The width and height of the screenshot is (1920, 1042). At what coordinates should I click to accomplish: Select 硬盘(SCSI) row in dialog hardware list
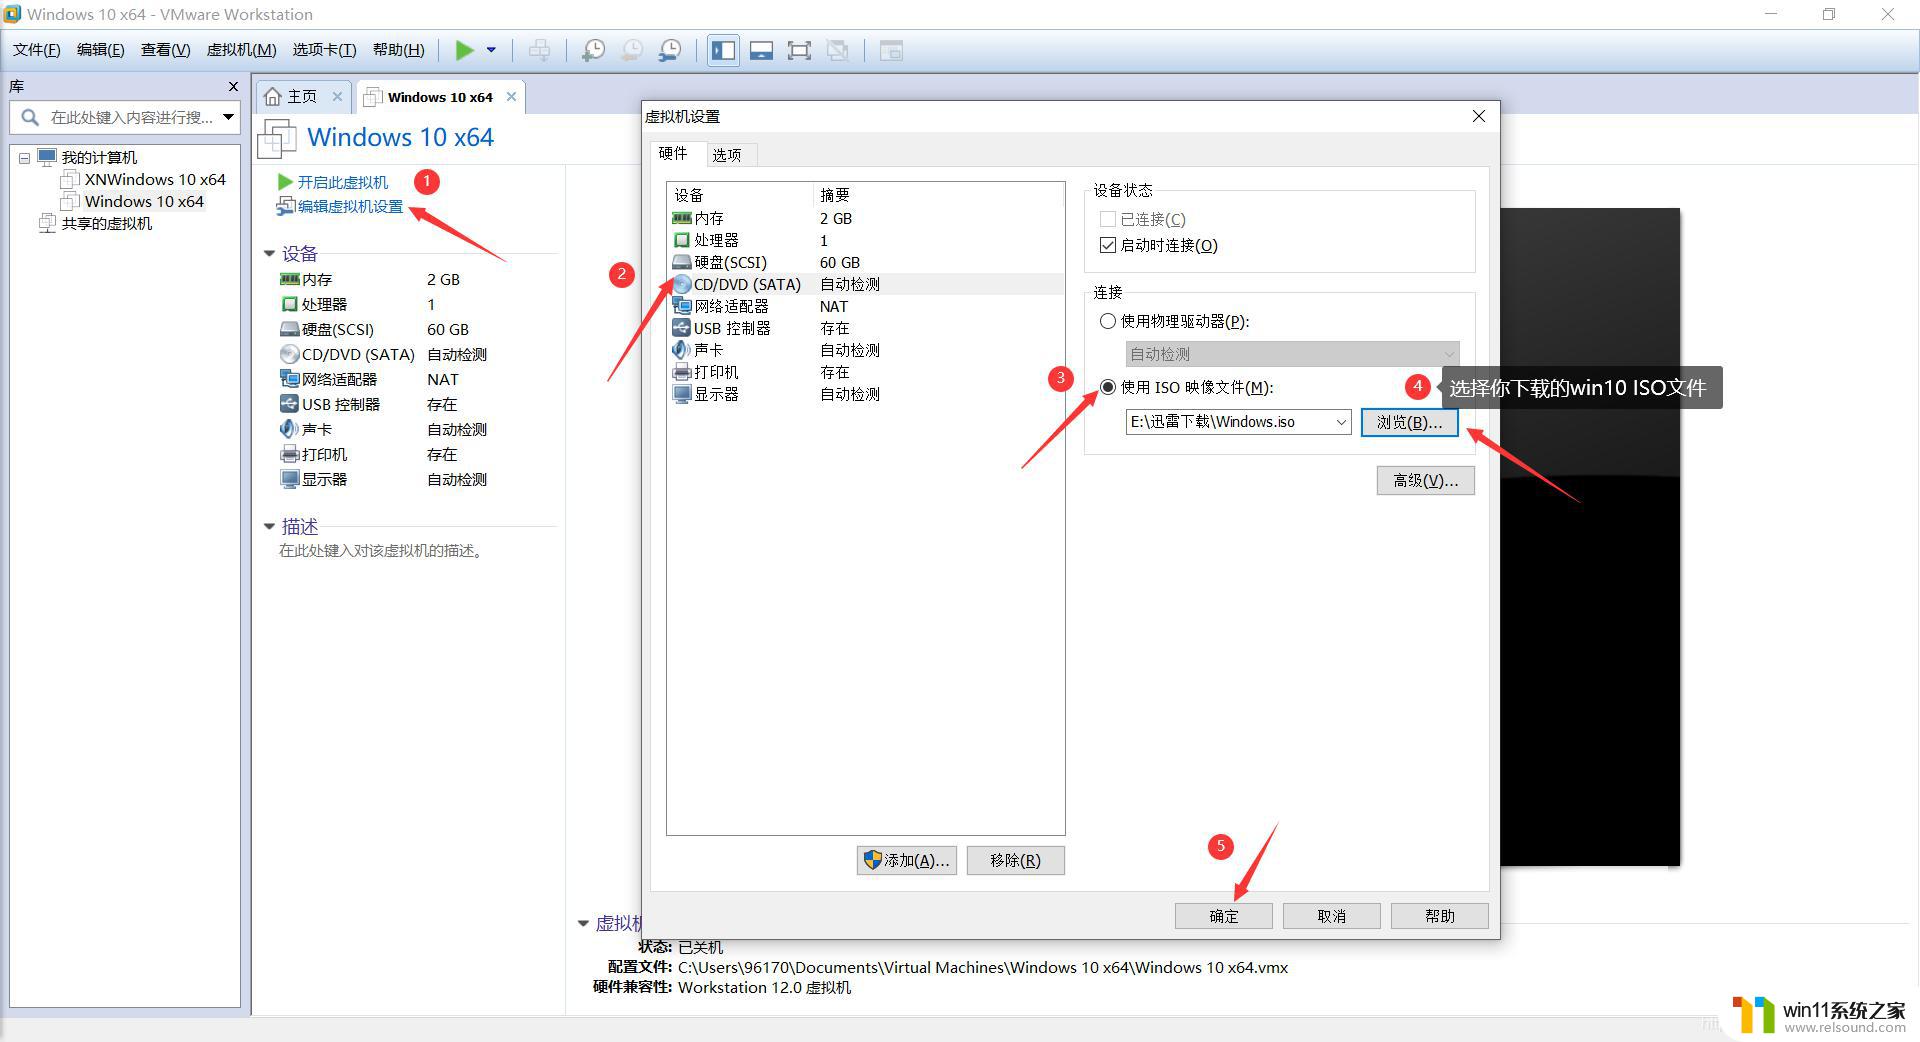[x=865, y=262]
